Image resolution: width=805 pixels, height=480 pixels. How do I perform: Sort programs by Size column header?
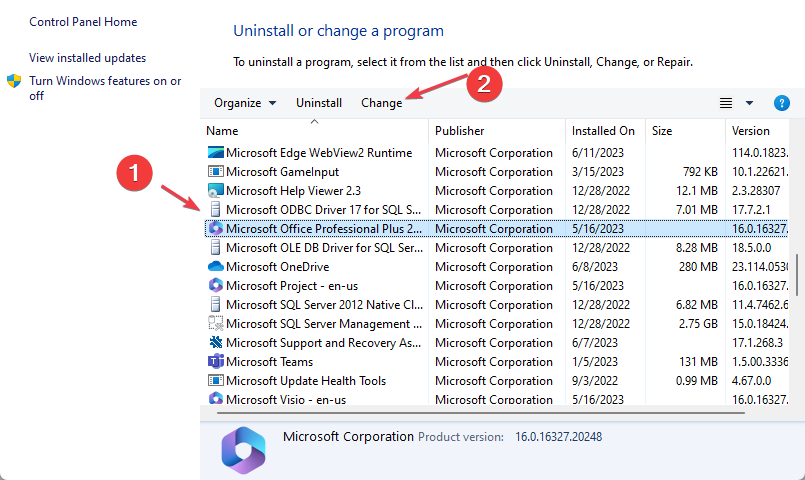[x=662, y=131]
